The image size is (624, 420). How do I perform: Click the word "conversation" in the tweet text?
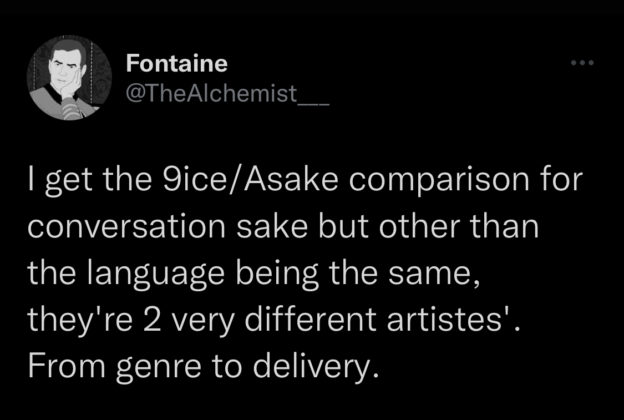[127, 227]
